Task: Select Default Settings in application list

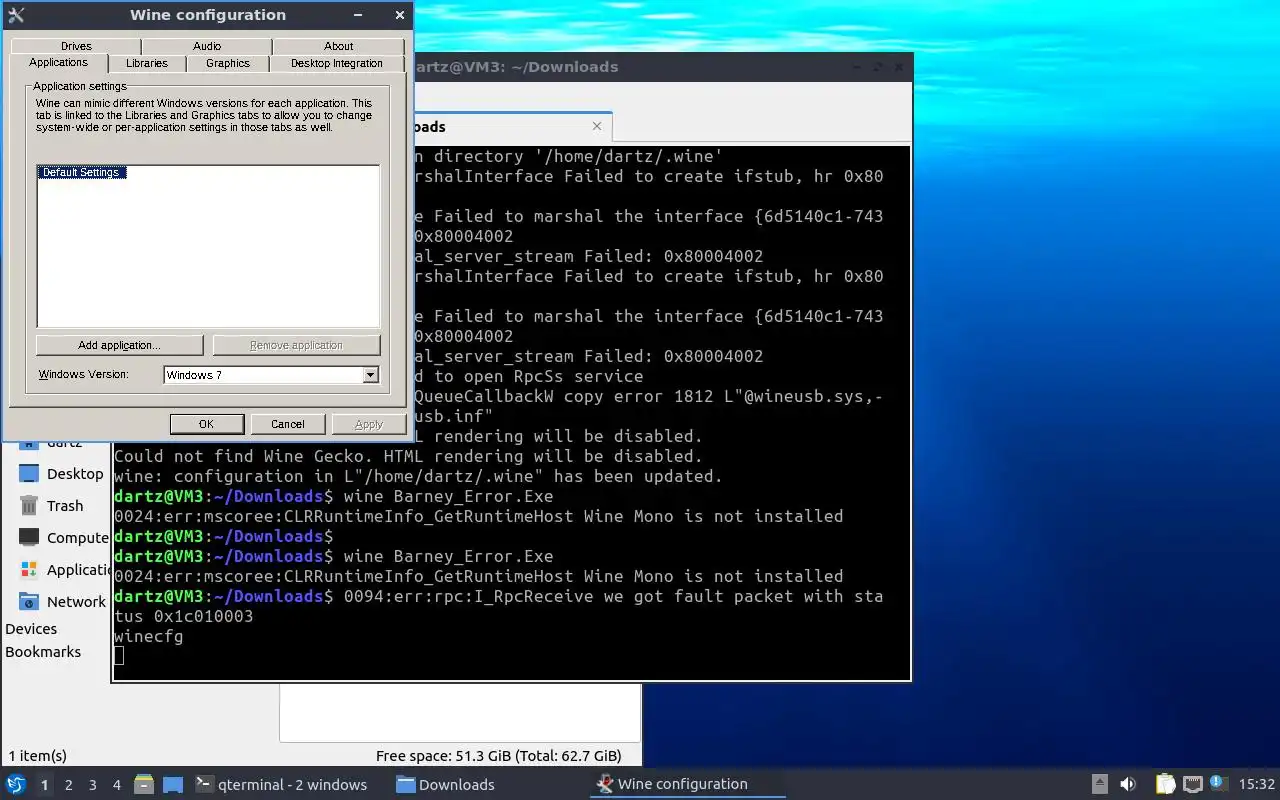Action: click(x=81, y=172)
